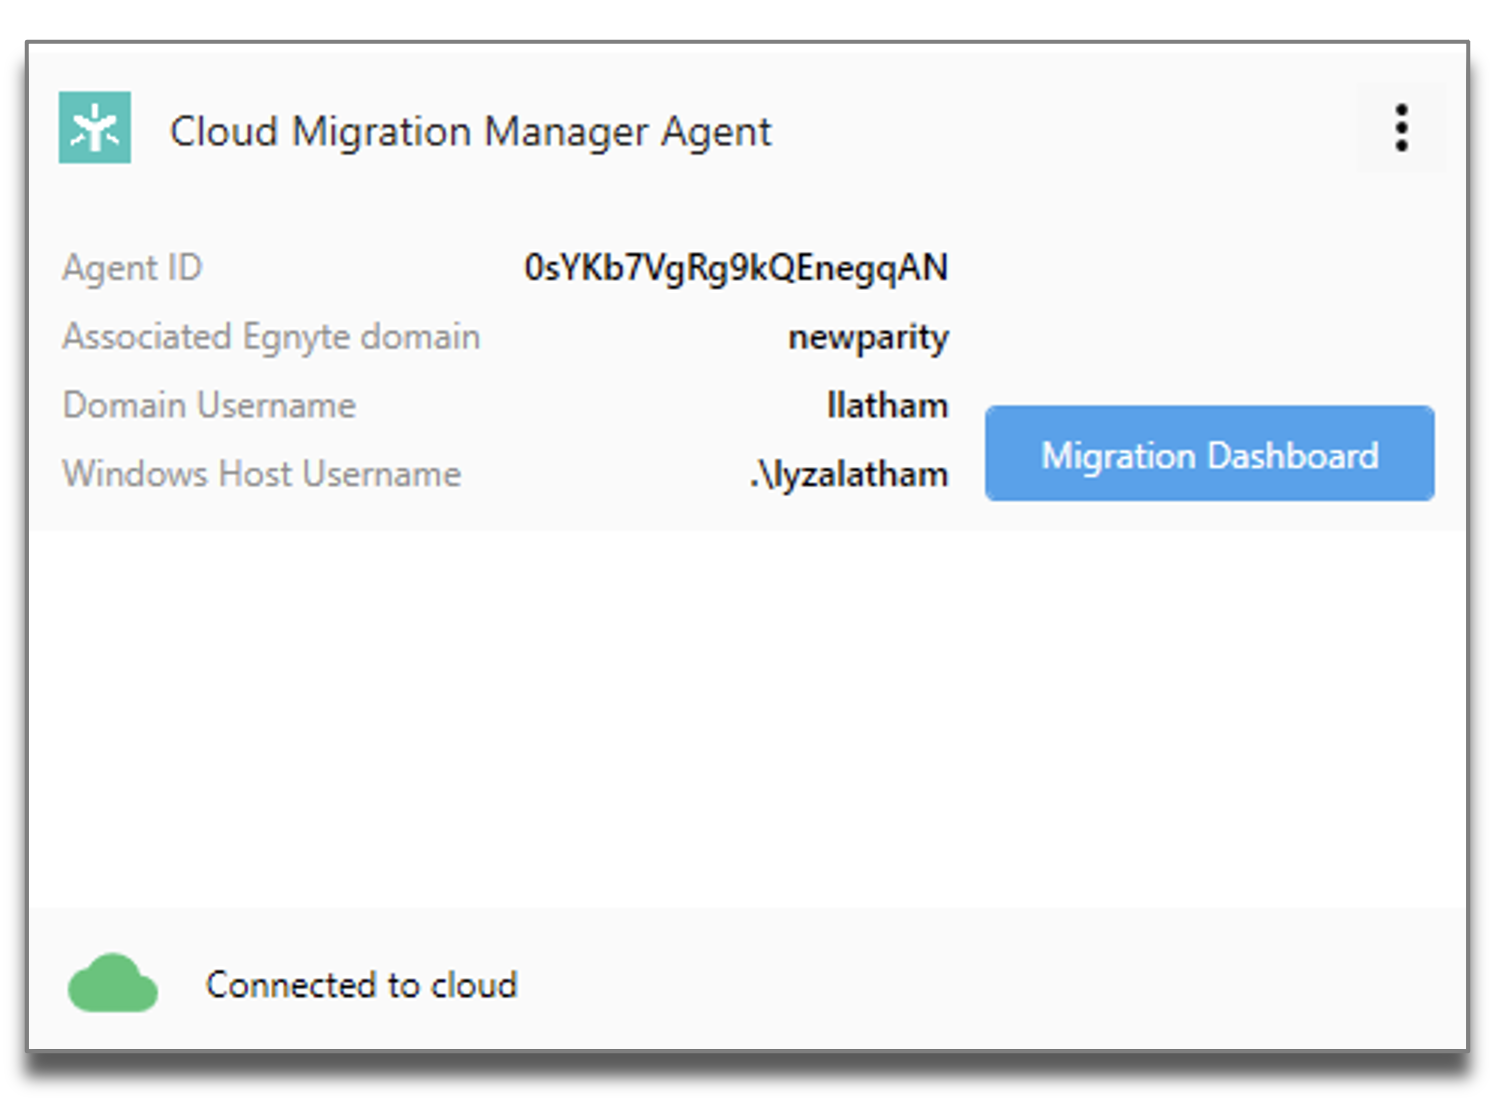Click the Egnyte agent logo icon
Screen dimensions: 1490x1098
tap(95, 127)
